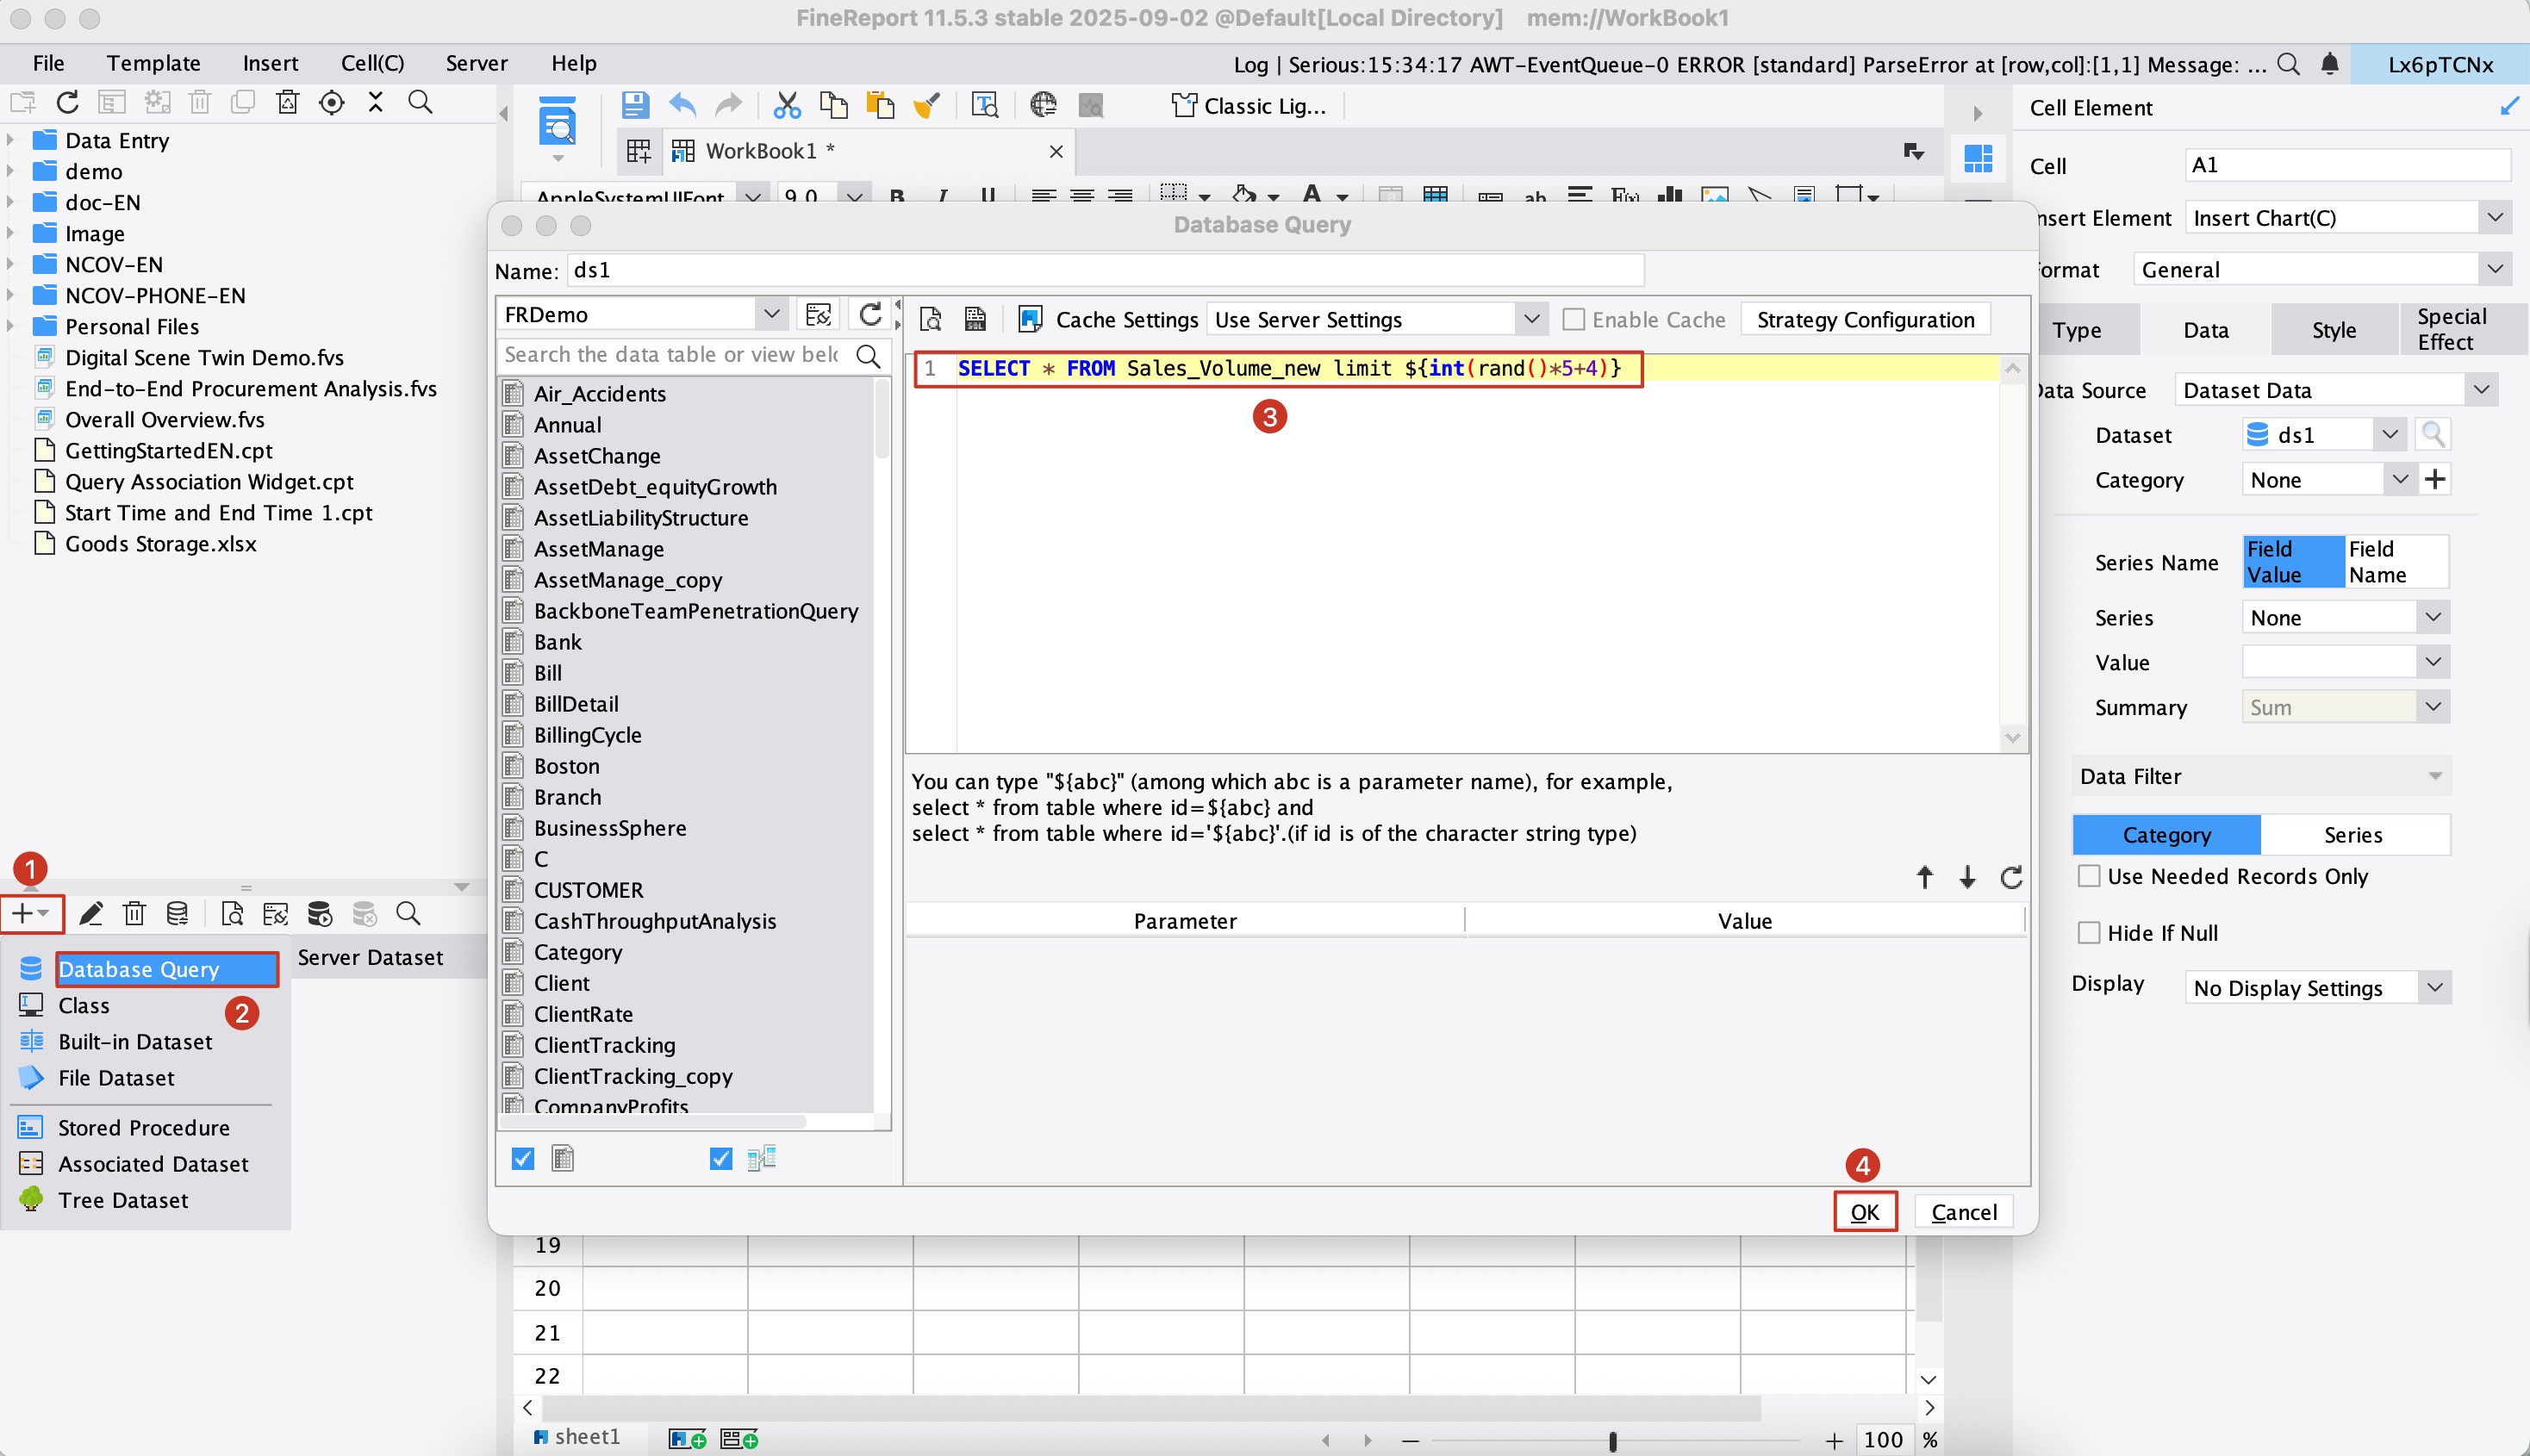The image size is (2530, 1456).
Task: Uncheck the view list checkbox
Action: [720, 1158]
